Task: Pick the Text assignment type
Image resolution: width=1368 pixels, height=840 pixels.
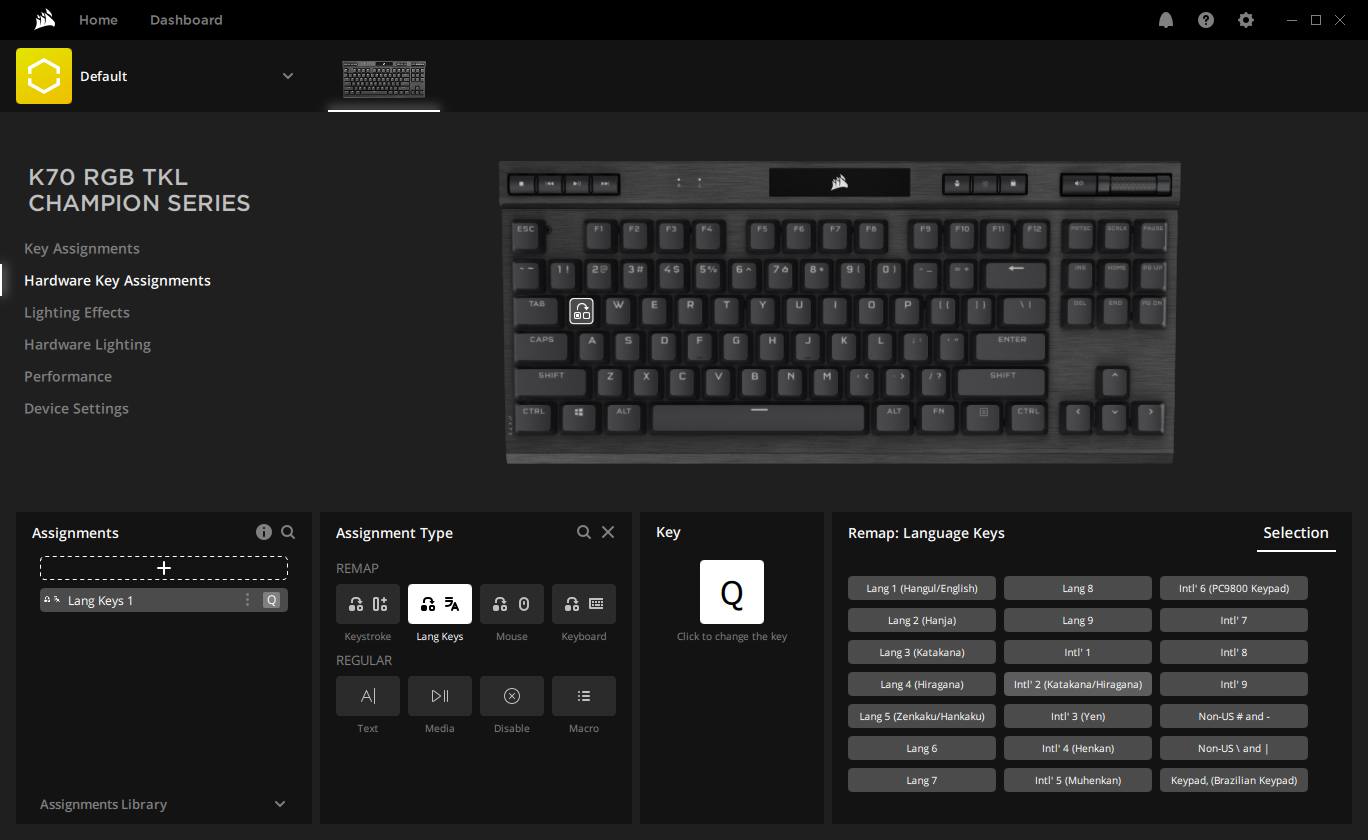Action: [367, 696]
